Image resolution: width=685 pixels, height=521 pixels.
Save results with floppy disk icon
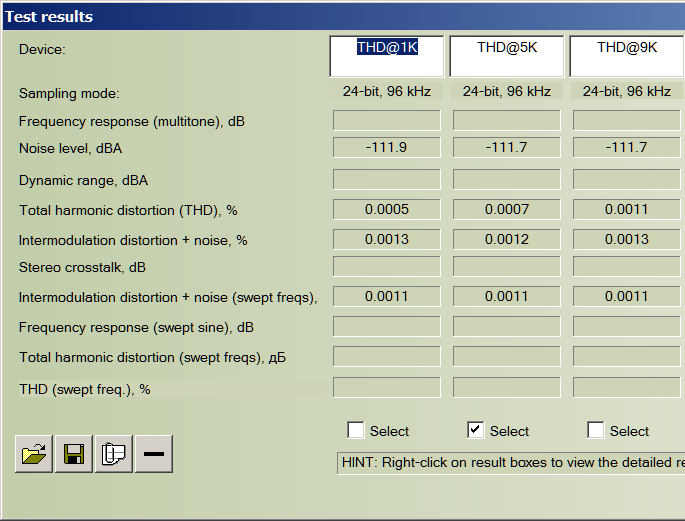coord(74,454)
